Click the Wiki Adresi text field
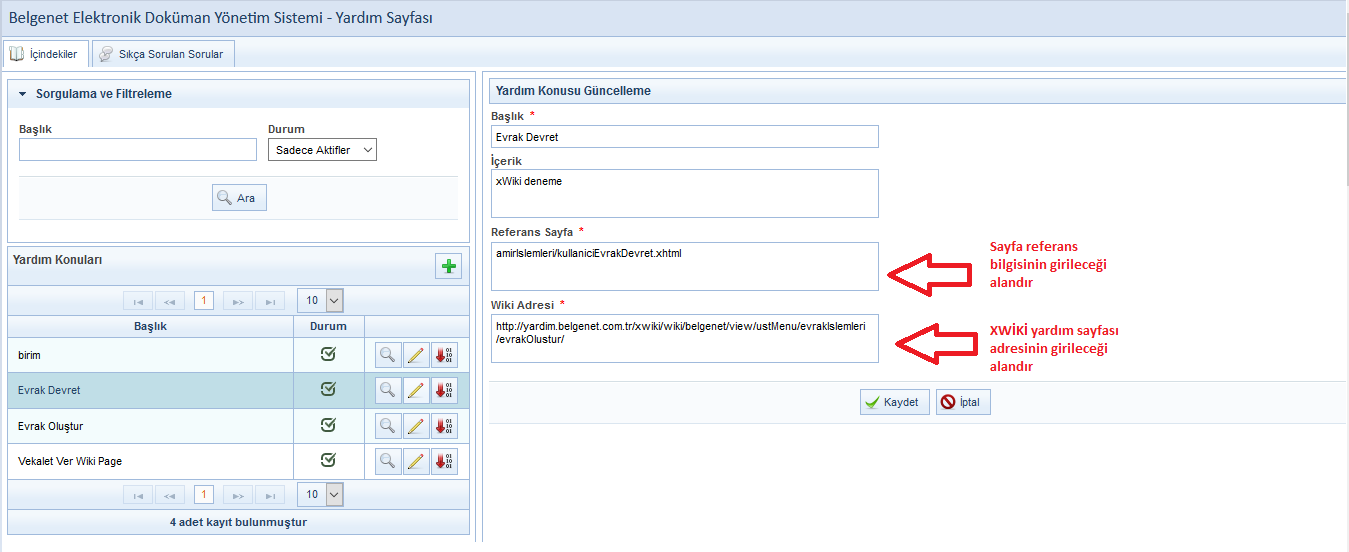The width and height of the screenshot is (1349, 552). pos(684,338)
